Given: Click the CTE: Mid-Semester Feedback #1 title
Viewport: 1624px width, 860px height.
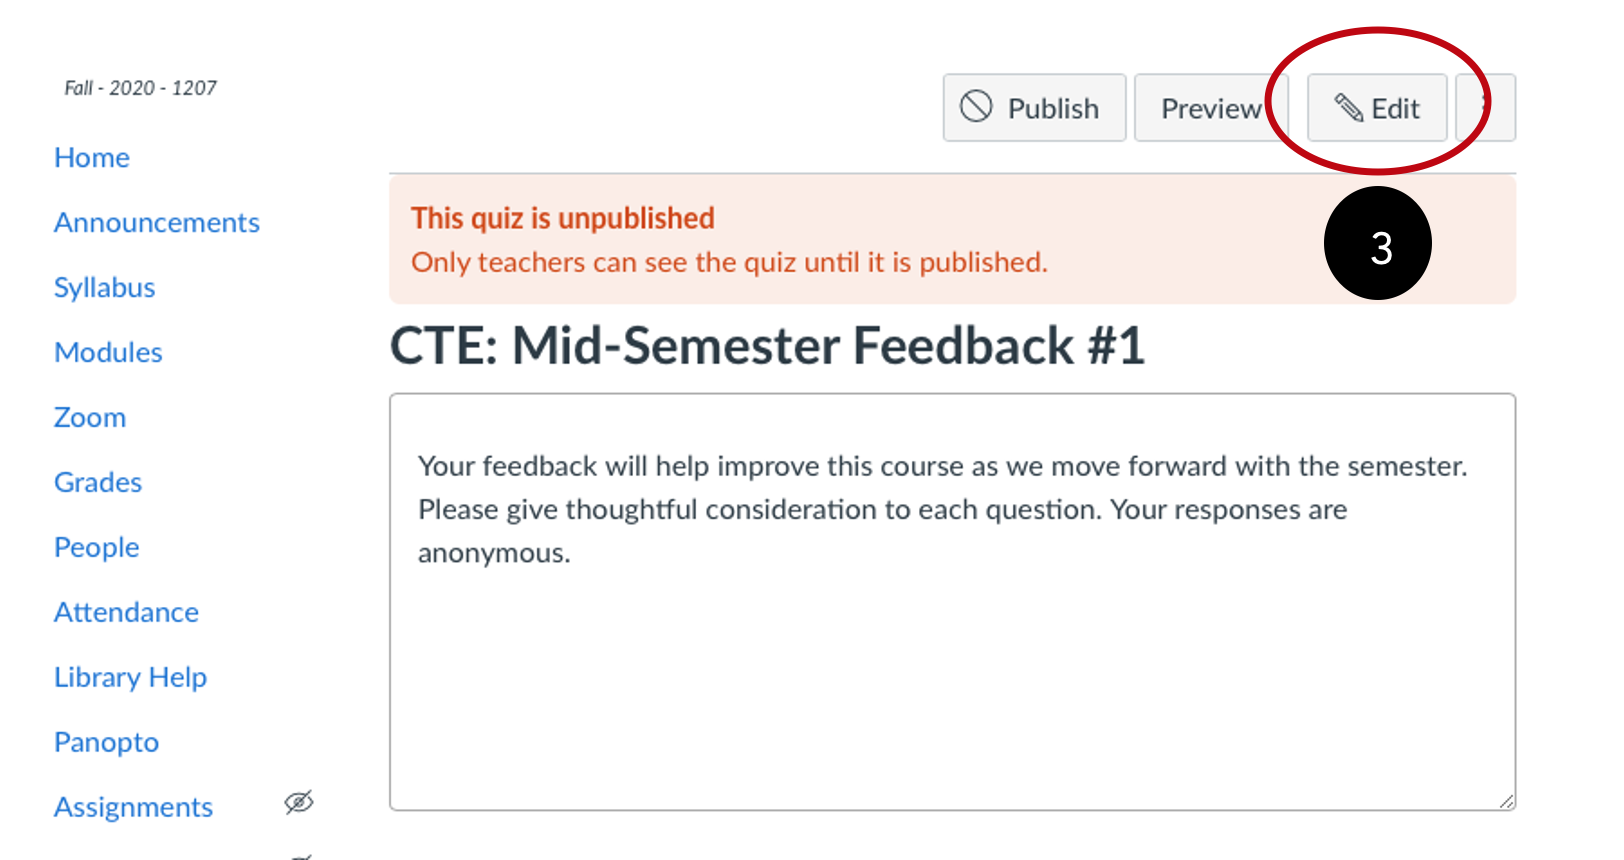Looking at the screenshot, I should point(767,346).
